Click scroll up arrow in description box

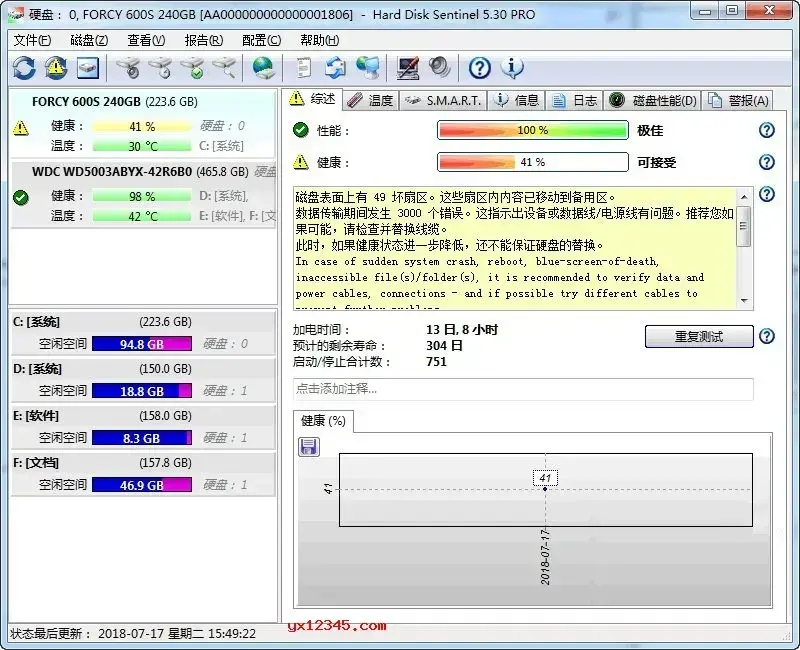[x=744, y=196]
